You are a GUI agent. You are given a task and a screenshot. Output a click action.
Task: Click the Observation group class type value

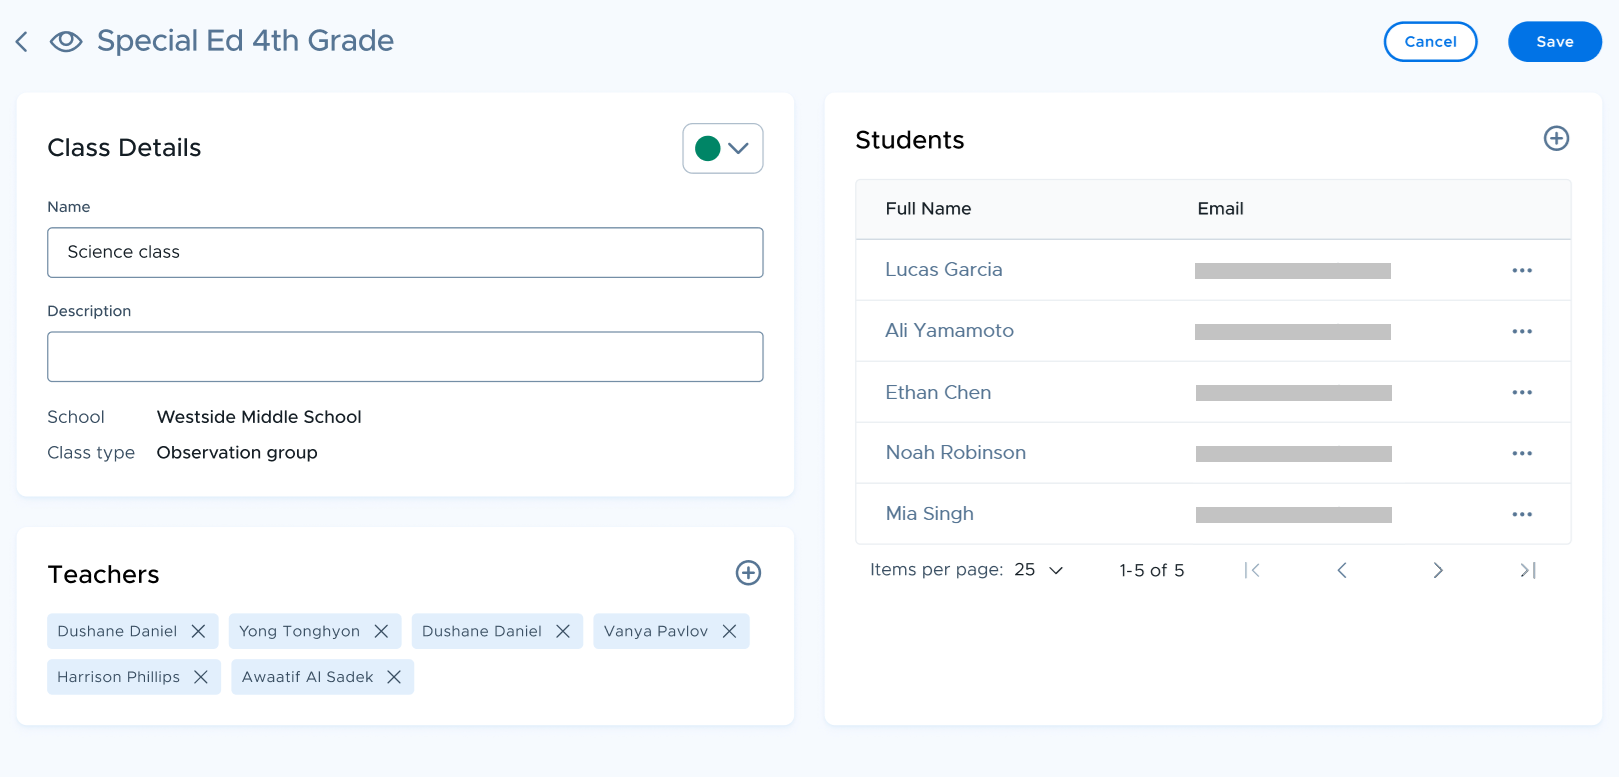click(x=237, y=453)
